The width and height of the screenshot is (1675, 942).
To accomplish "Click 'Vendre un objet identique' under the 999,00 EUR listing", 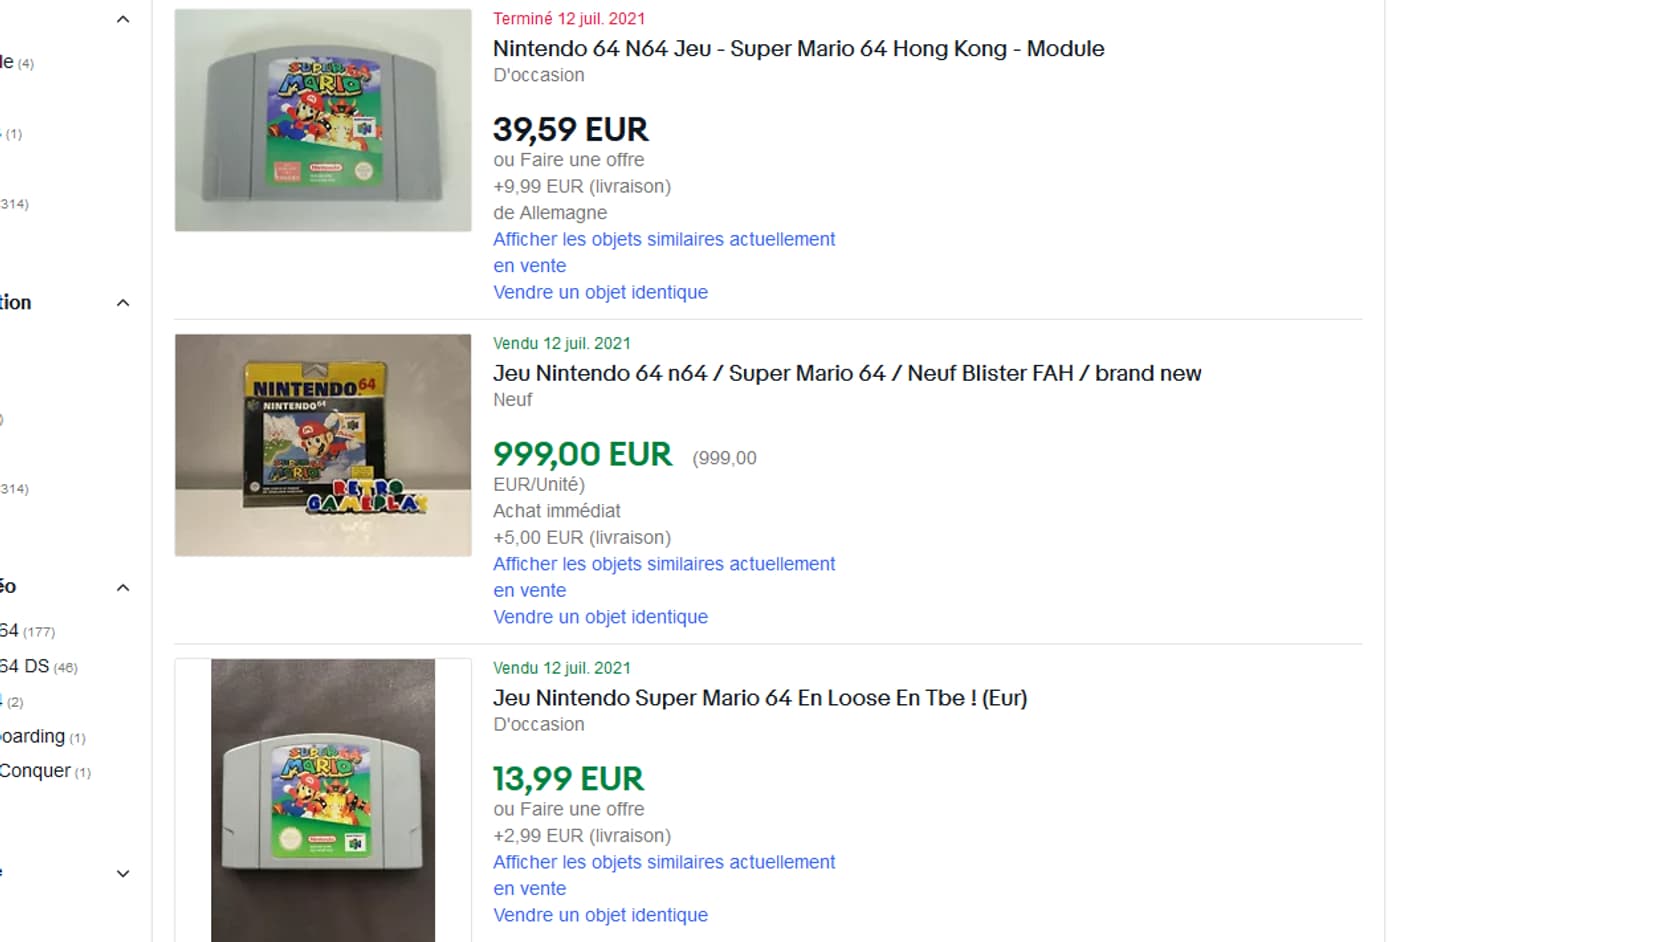I will [x=600, y=617].
